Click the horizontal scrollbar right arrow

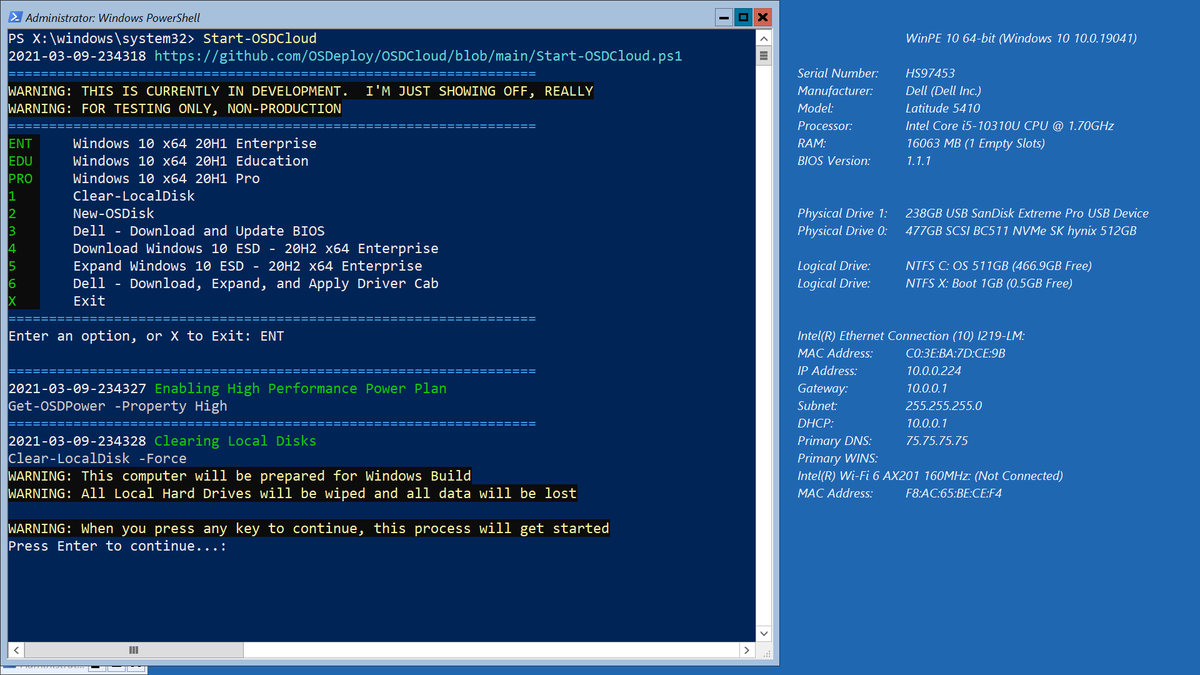coord(748,650)
